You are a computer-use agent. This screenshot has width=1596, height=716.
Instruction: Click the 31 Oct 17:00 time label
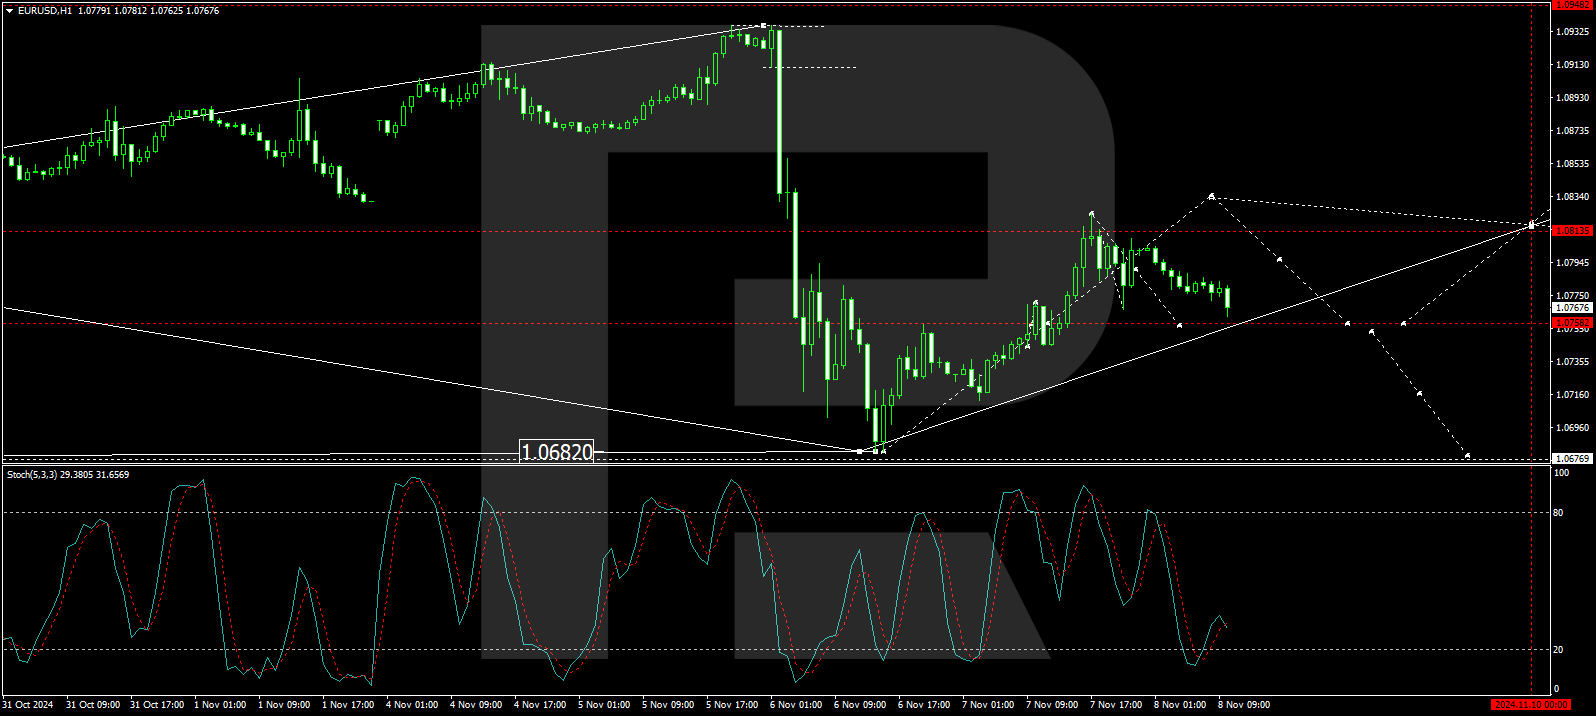pos(157,705)
